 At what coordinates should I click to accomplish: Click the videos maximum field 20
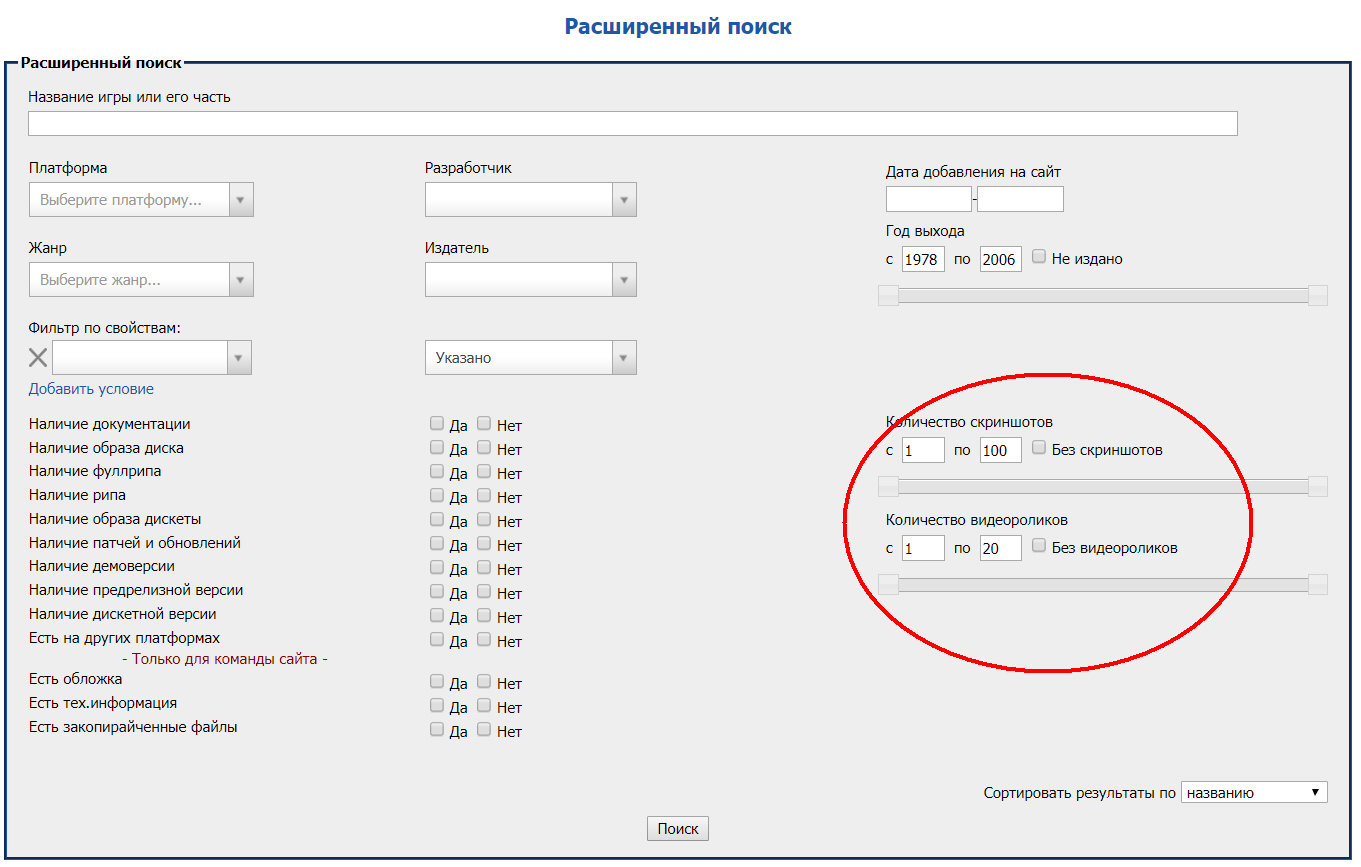coord(1001,548)
